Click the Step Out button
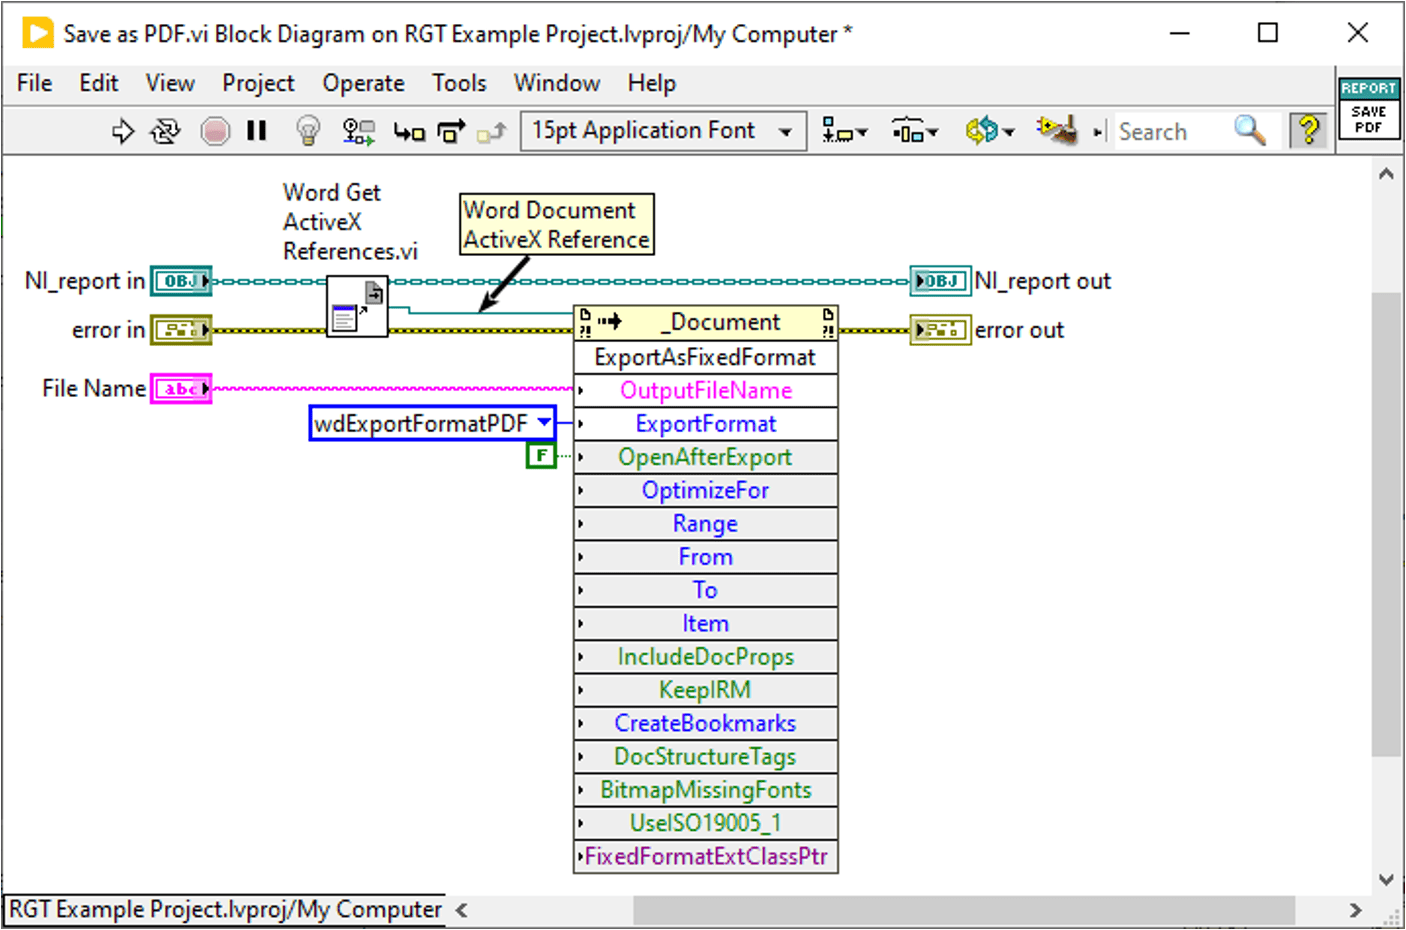Image resolution: width=1406 pixels, height=930 pixels. pyautogui.click(x=492, y=131)
